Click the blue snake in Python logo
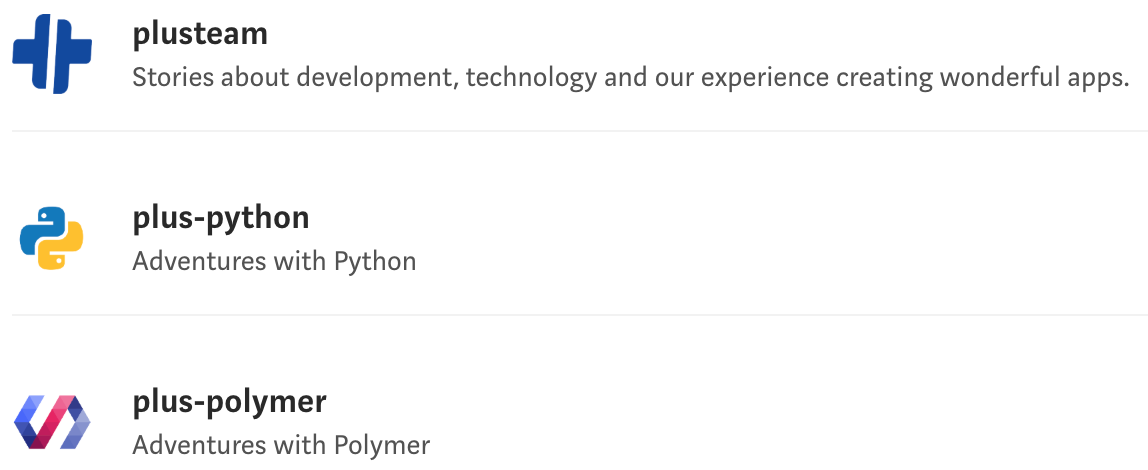The width and height of the screenshot is (1148, 470). tap(40, 228)
